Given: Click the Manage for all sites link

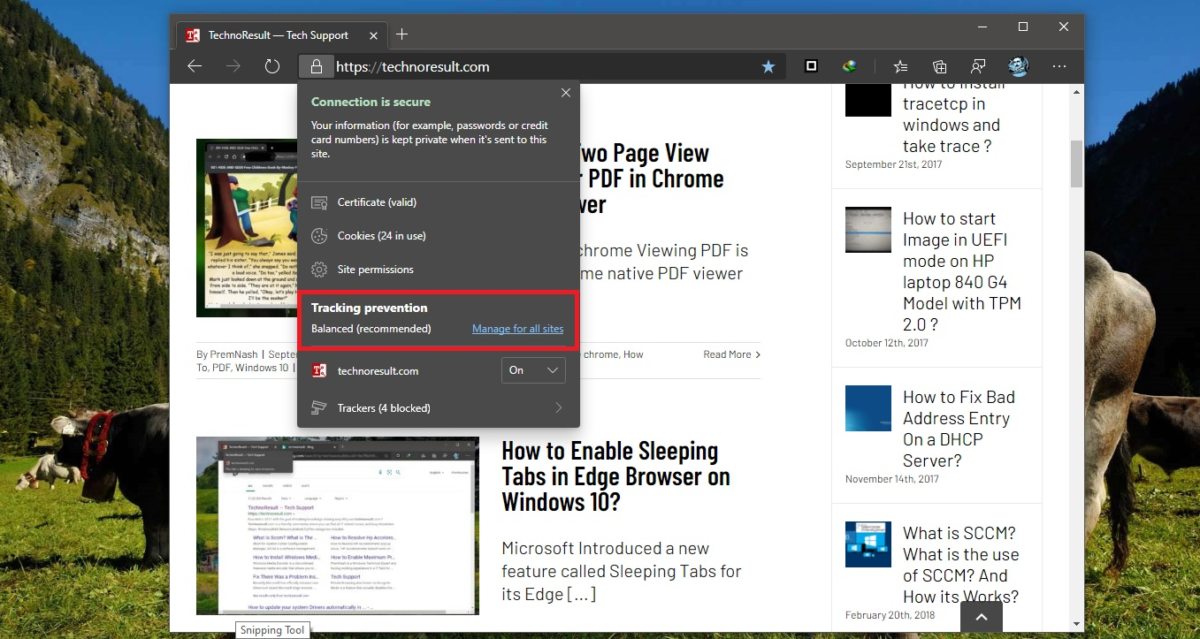Looking at the screenshot, I should point(517,328).
